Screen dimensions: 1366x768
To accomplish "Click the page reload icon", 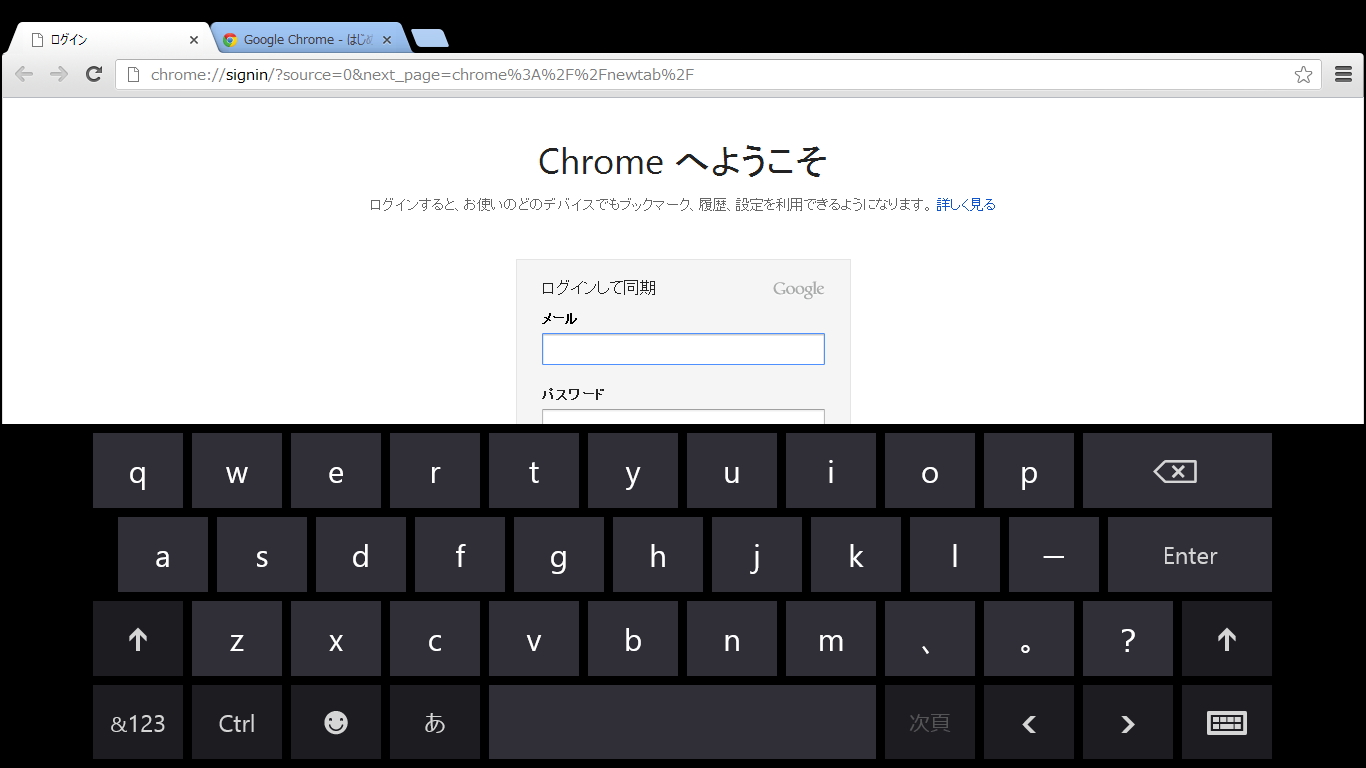I will point(94,74).
